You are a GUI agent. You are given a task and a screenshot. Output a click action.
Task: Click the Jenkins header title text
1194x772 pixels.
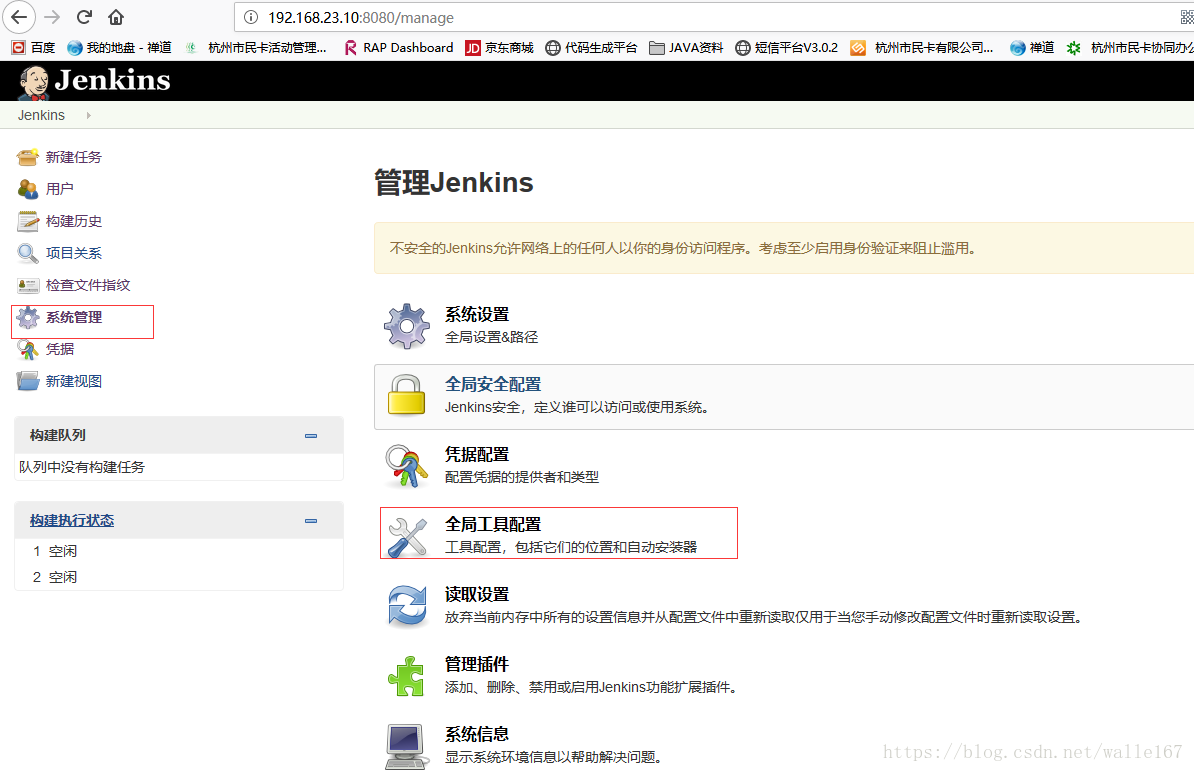point(113,80)
